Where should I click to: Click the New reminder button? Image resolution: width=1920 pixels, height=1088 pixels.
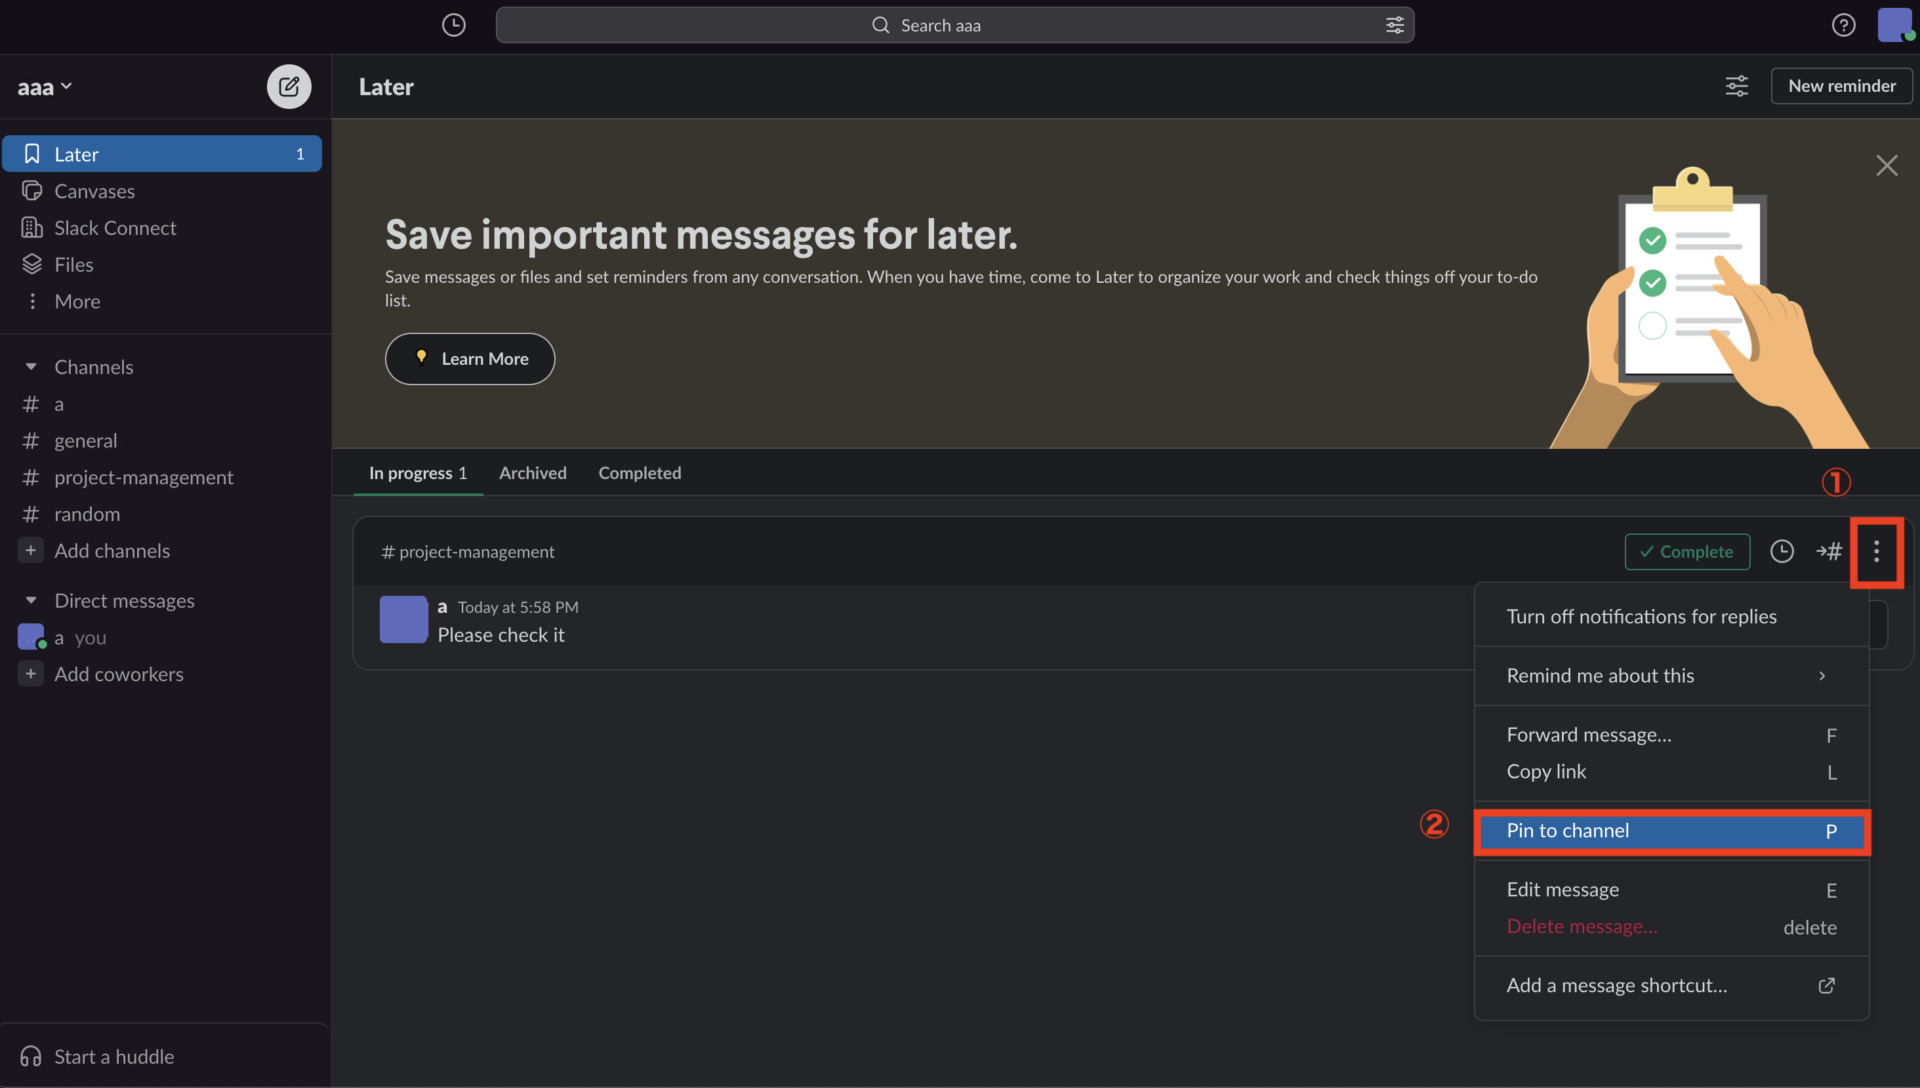coord(1842,86)
